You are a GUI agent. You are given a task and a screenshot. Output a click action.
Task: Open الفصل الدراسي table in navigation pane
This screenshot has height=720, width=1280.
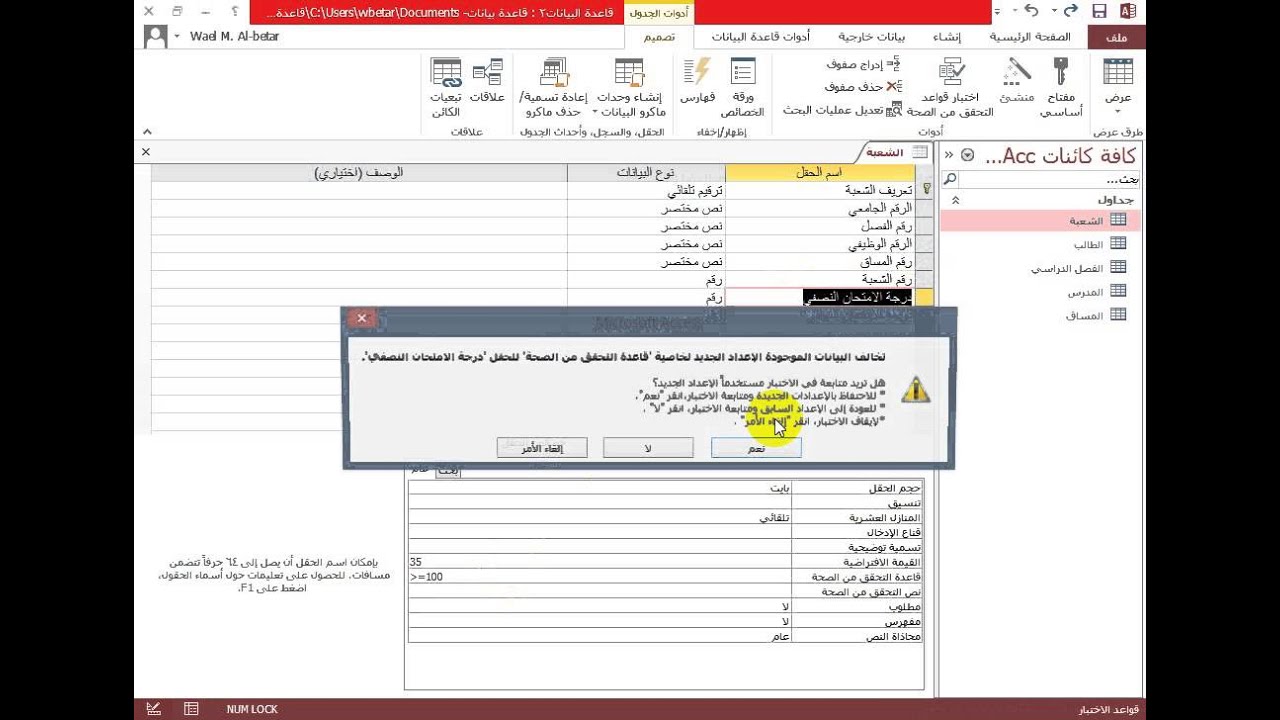click(x=1066, y=268)
